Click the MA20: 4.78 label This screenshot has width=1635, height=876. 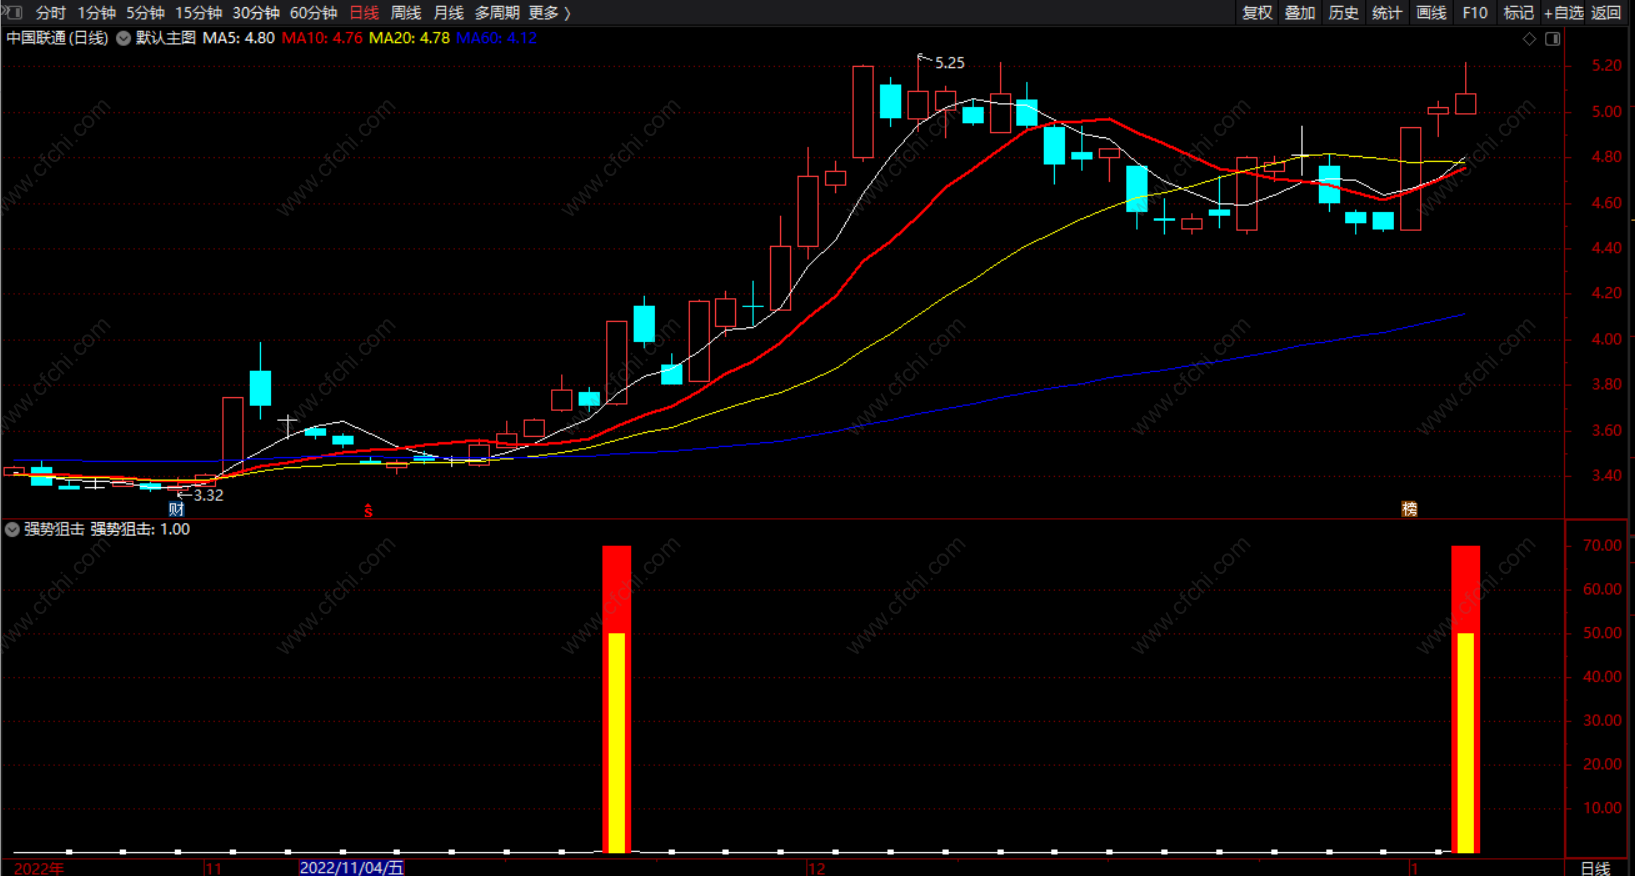click(x=409, y=38)
